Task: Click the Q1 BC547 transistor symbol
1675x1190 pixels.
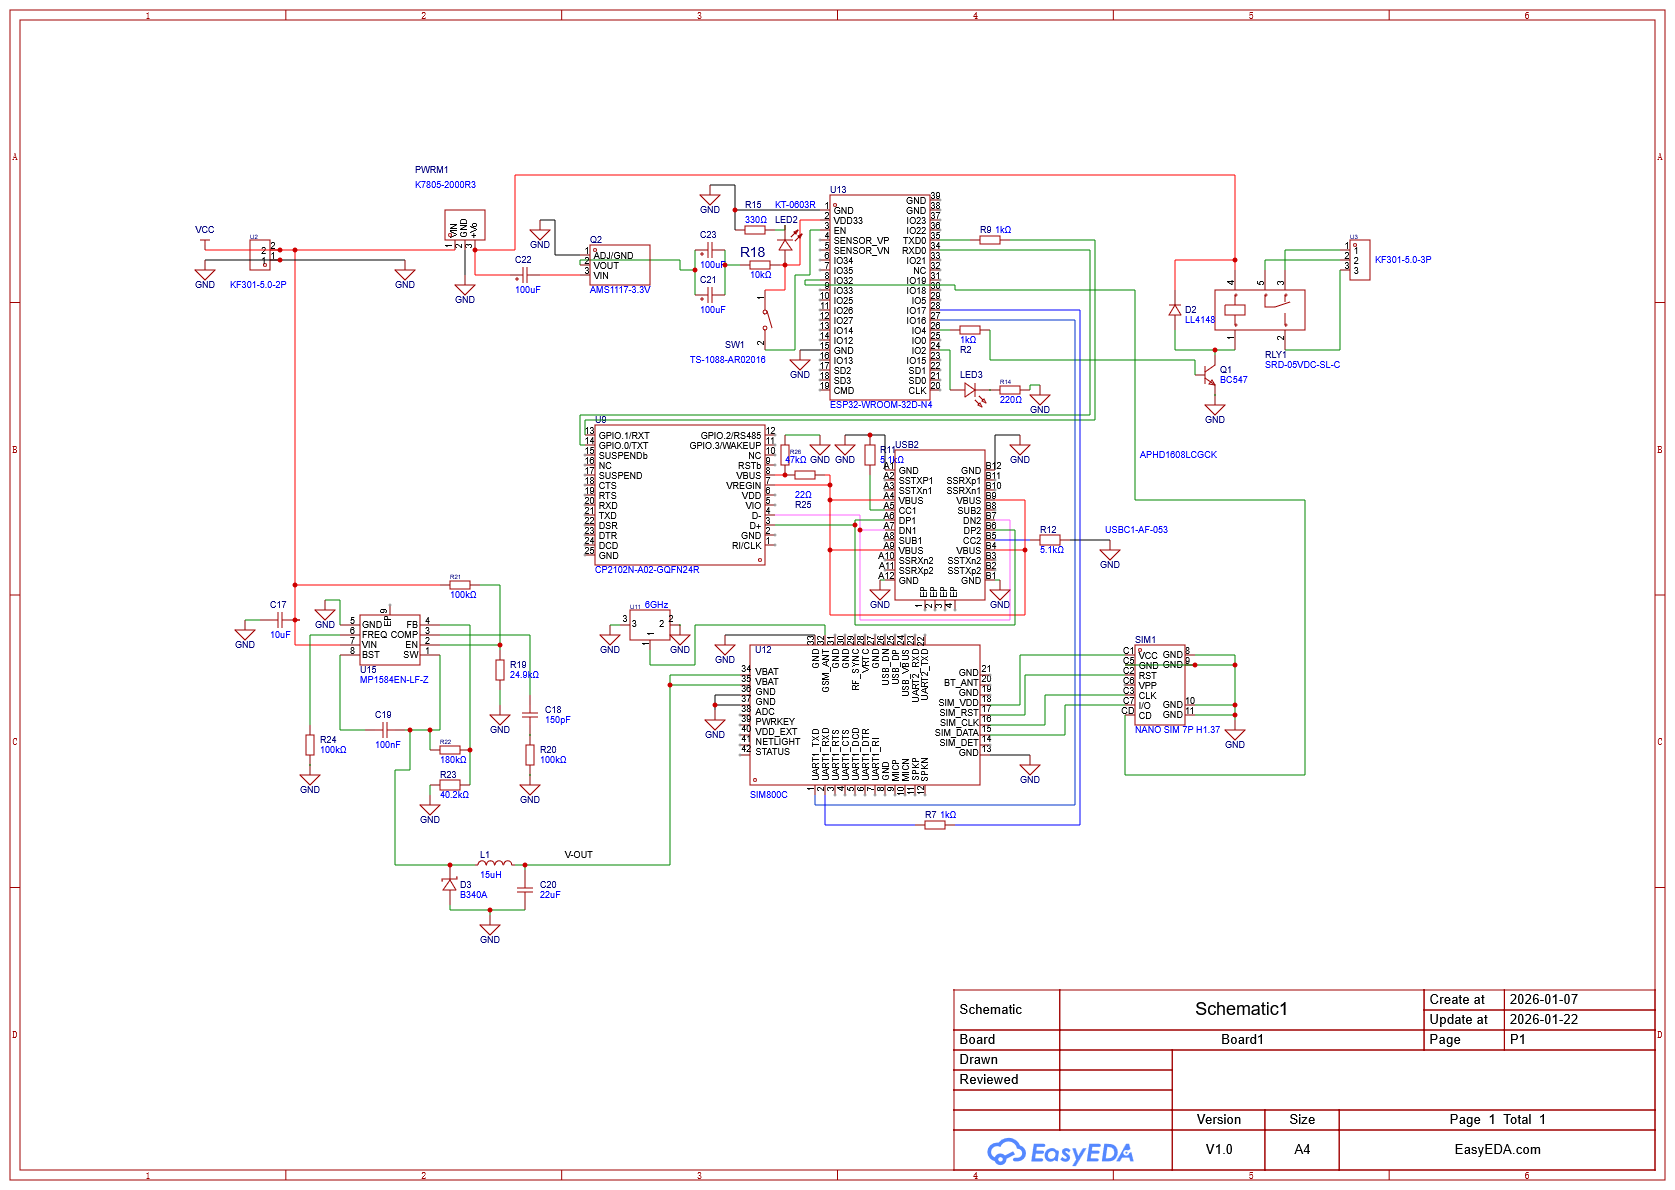Action: pyautogui.click(x=1211, y=375)
